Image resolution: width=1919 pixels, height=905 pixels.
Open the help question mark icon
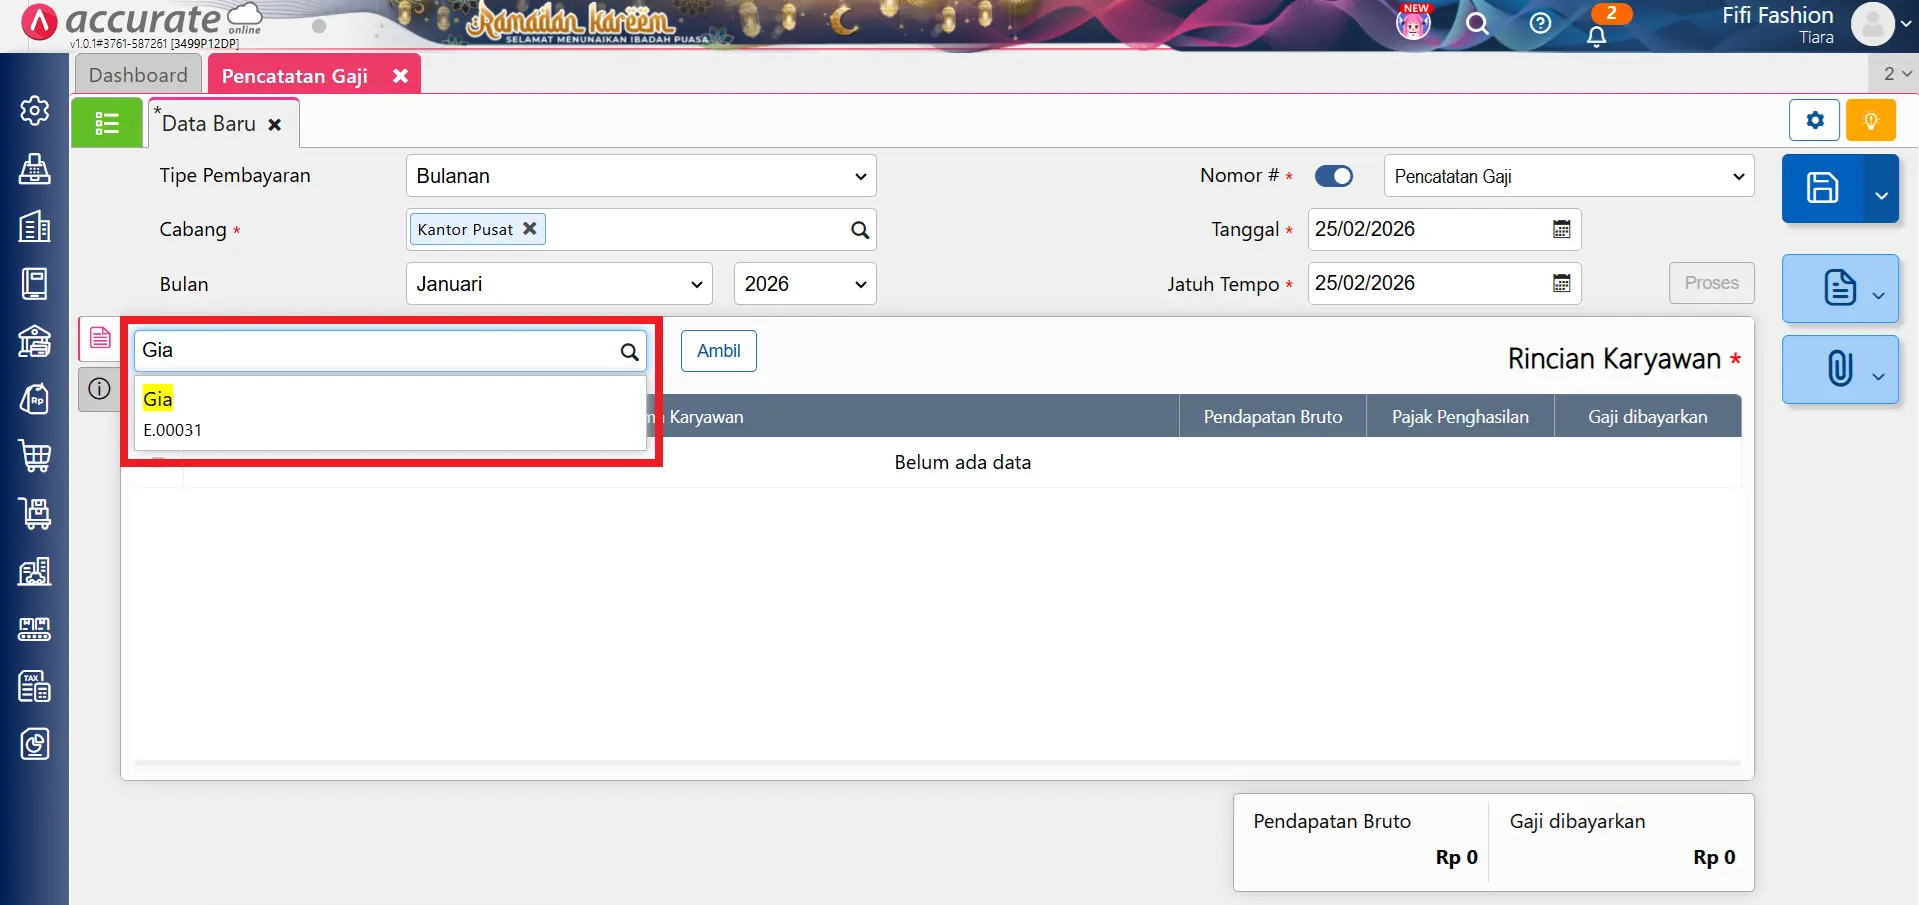pos(1540,23)
